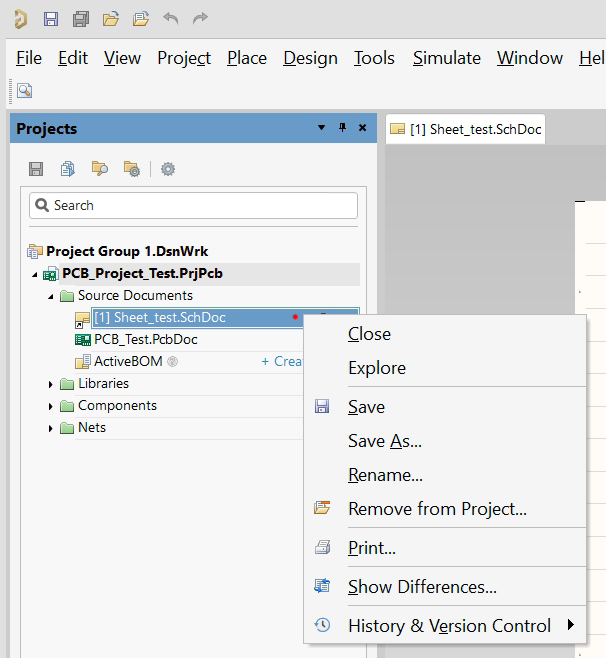Expand the Components folder
Screen dimensions: 606x658
point(50,406)
